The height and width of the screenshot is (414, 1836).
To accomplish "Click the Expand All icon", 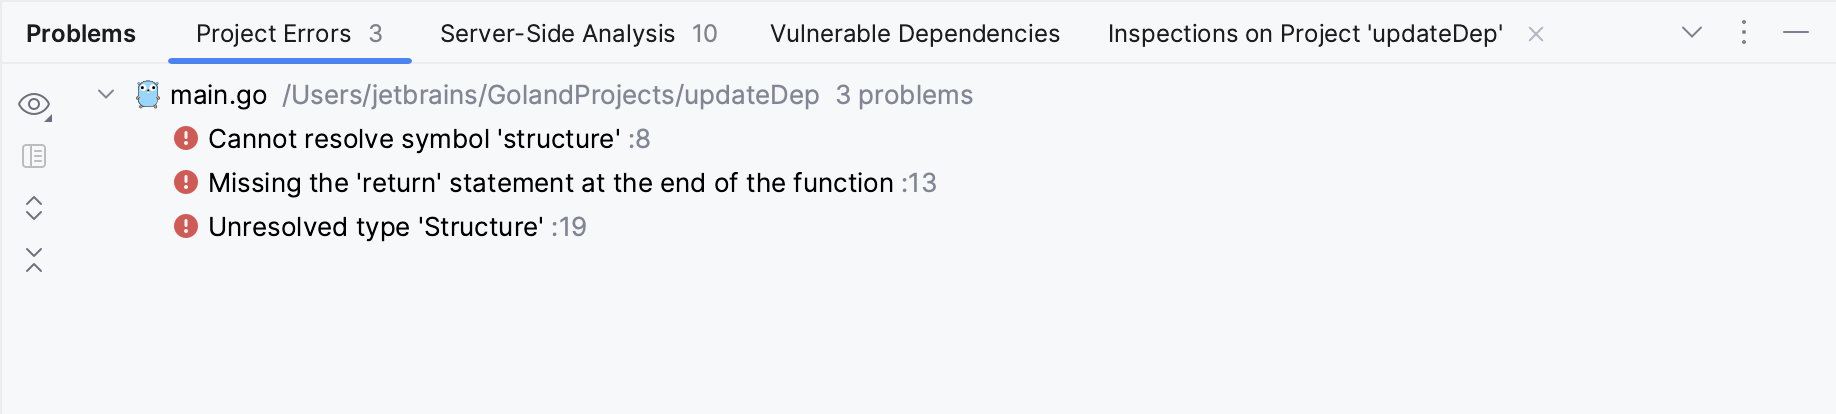I will tap(34, 208).
